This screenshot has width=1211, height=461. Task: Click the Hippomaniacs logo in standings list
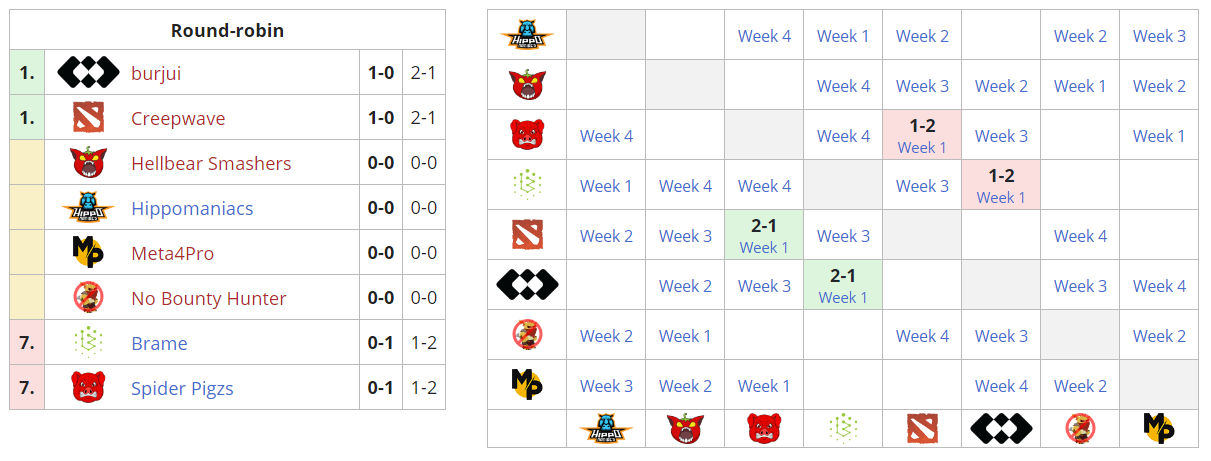click(88, 208)
